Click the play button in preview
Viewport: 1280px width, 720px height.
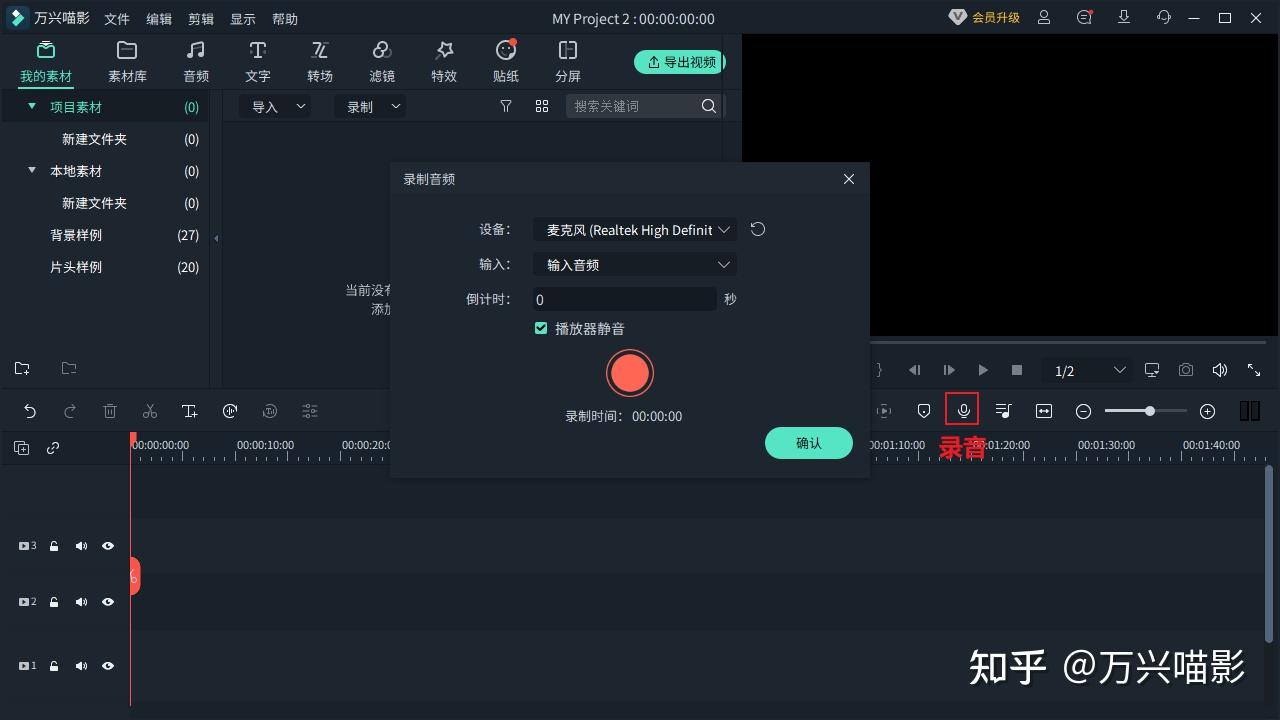pos(983,370)
